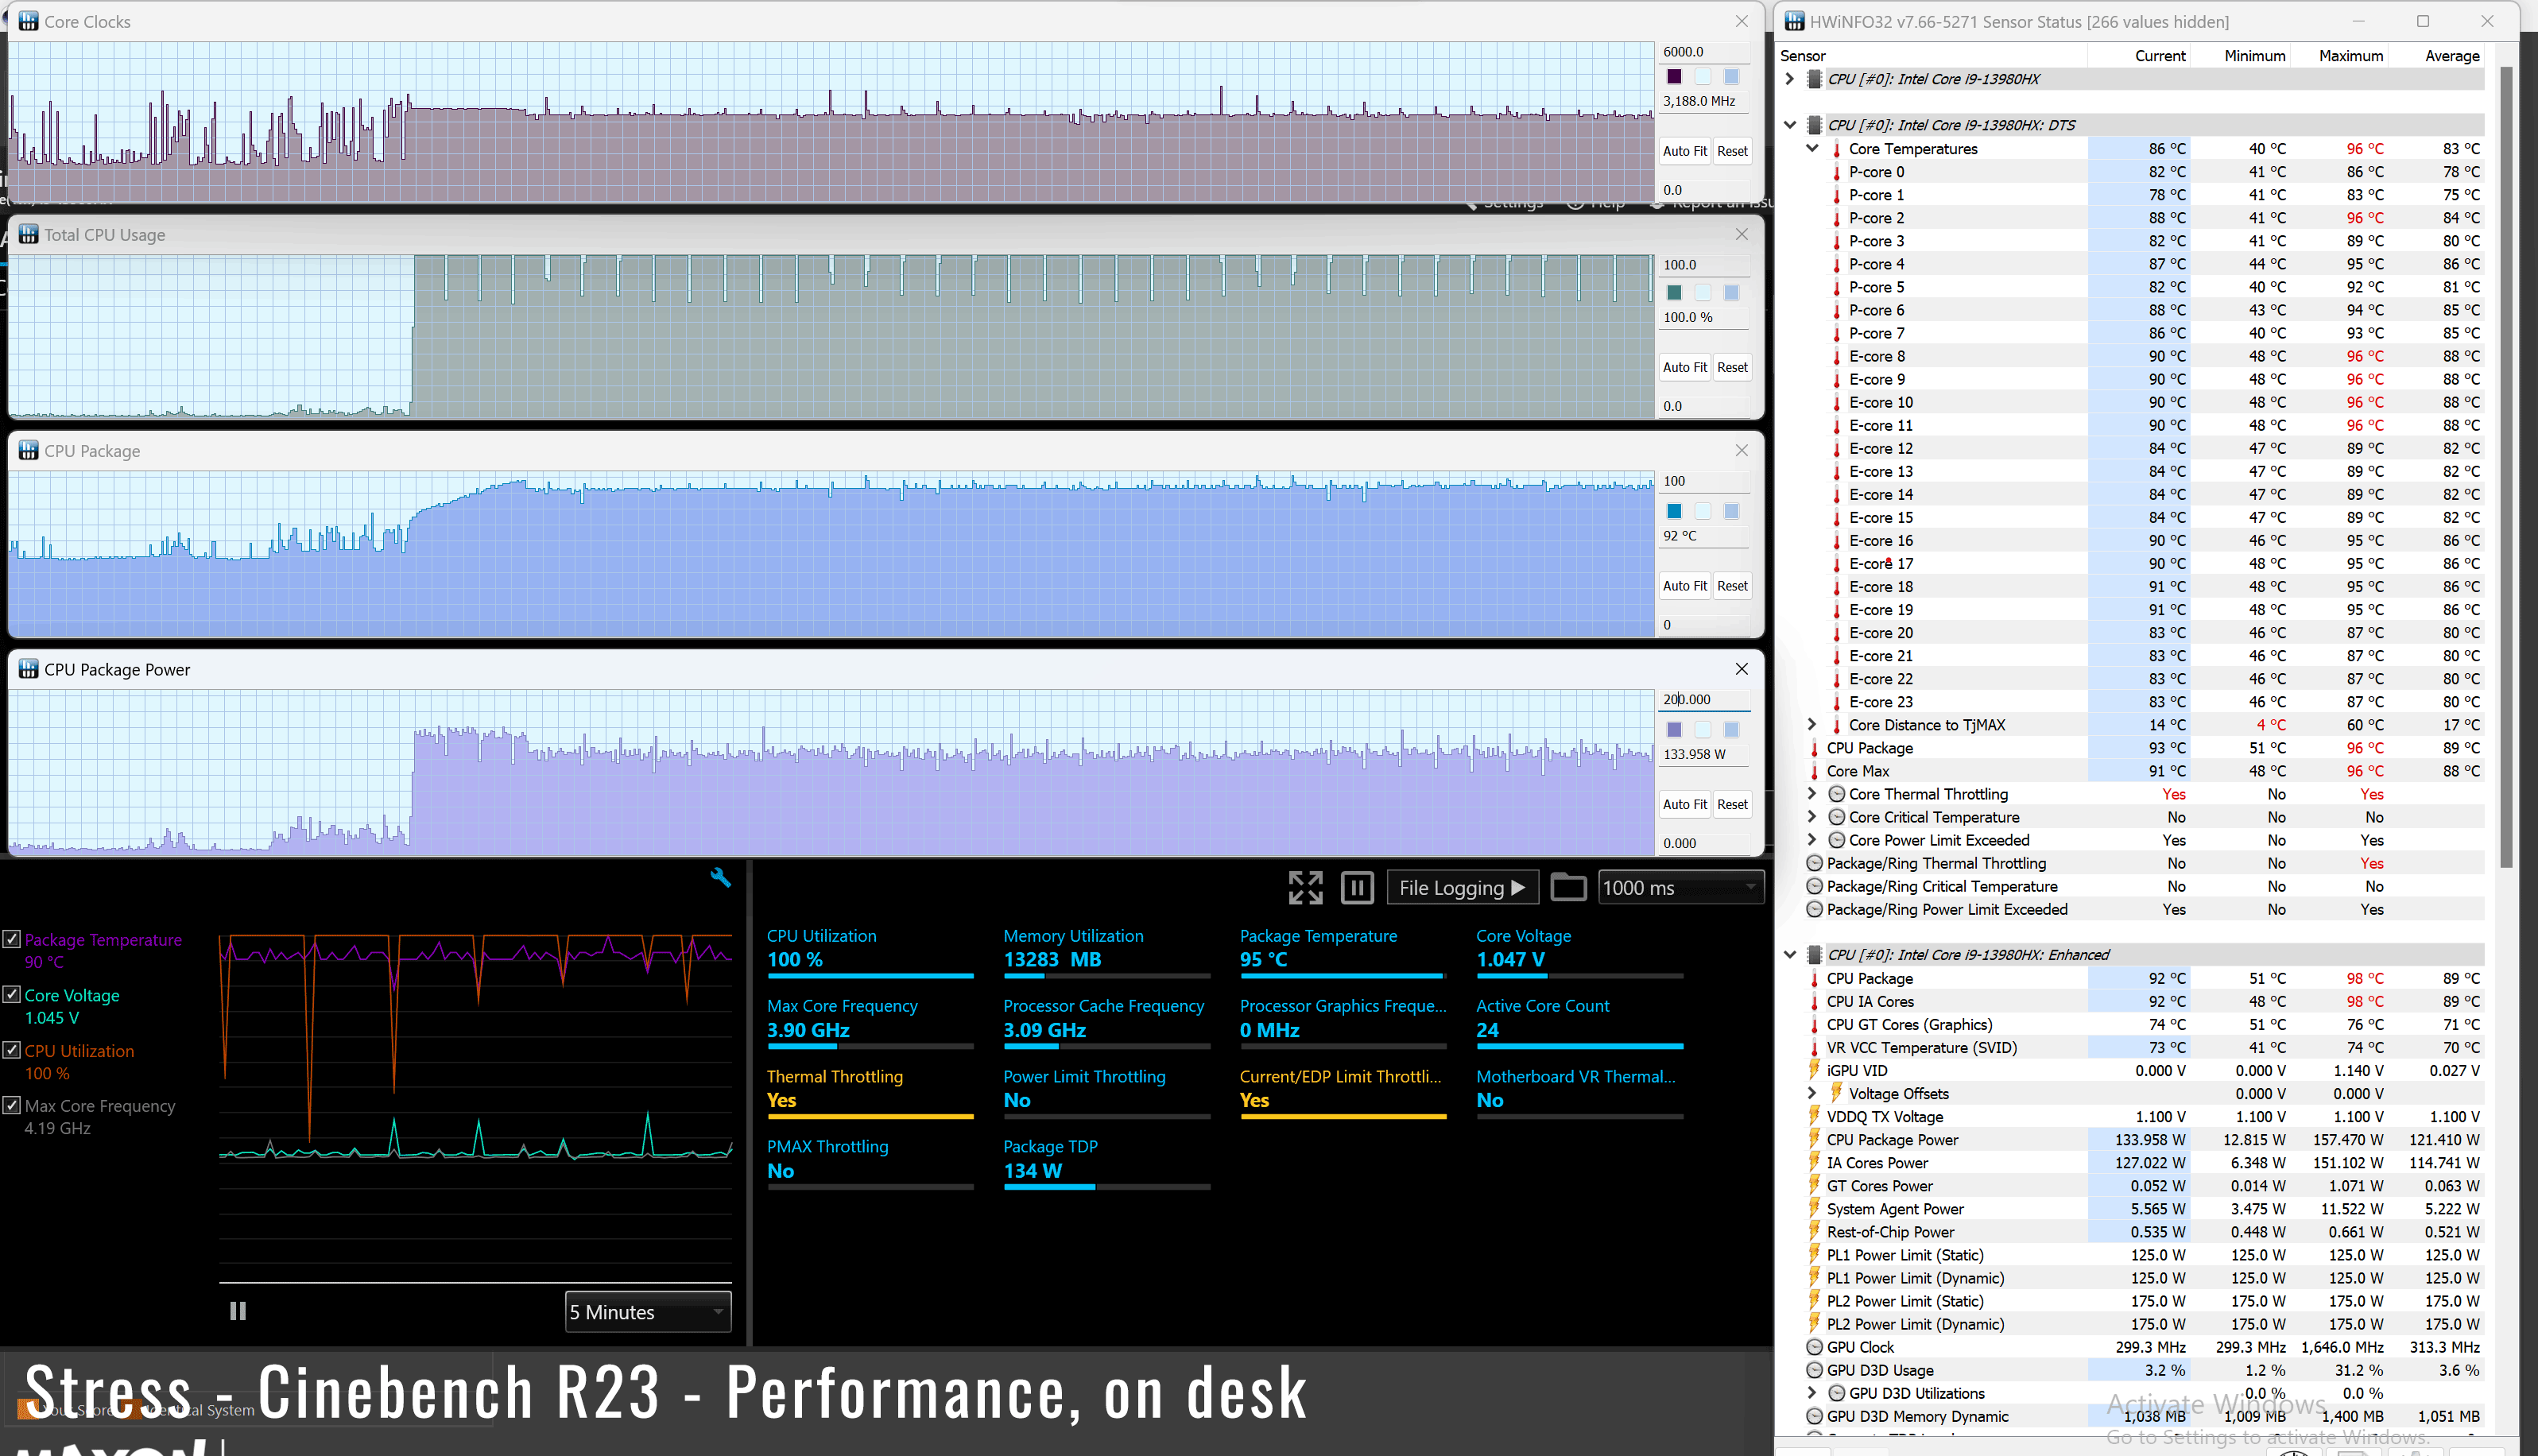Pause the 5 Minutes graph playback

click(x=238, y=1311)
